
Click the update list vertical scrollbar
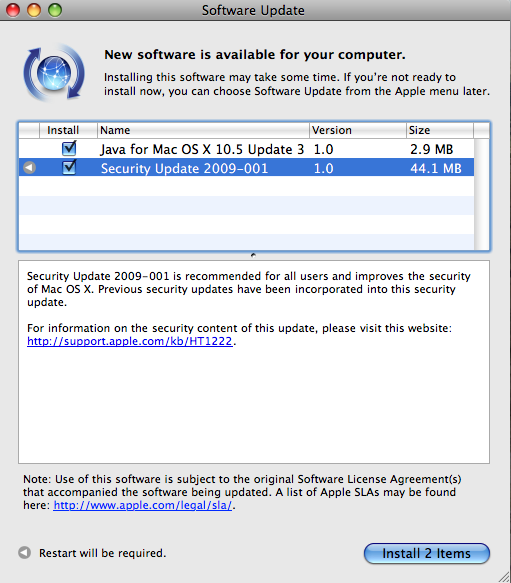482,194
